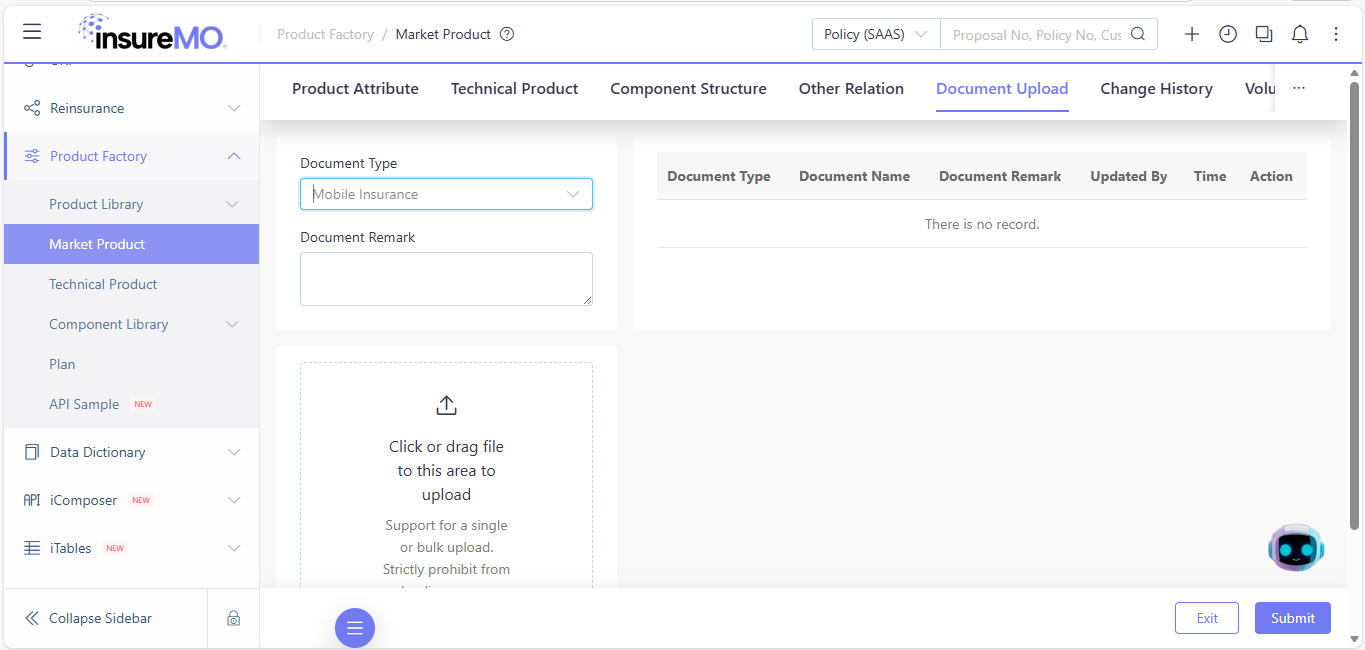Expand the Product Library chevron
This screenshot has height=650, width=1365.
pyautogui.click(x=232, y=204)
